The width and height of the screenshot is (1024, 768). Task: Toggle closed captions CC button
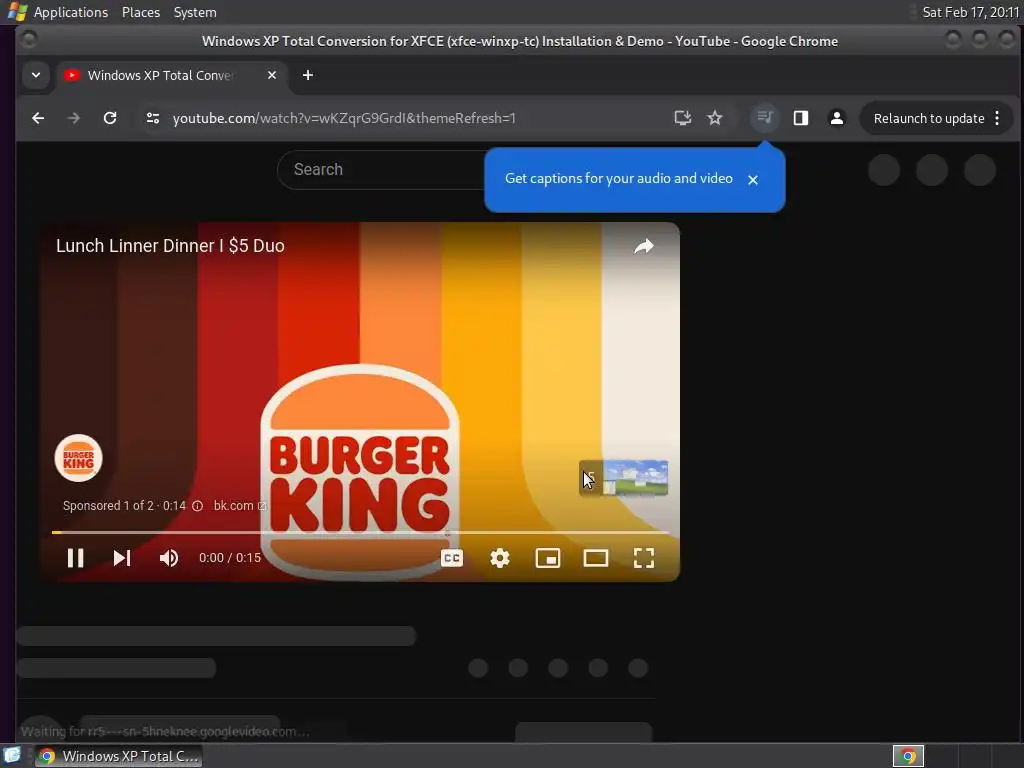tap(452, 558)
